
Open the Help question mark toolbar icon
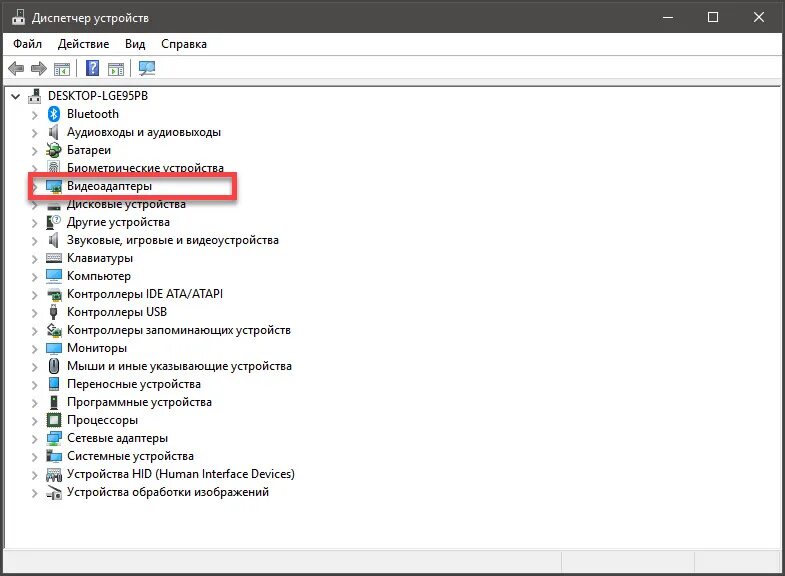pos(93,68)
